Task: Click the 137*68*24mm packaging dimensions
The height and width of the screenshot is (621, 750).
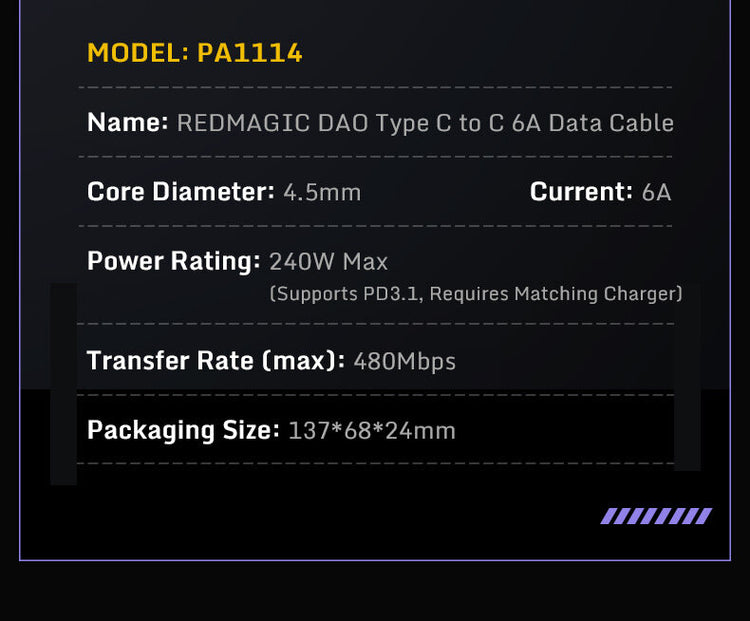Action: (372, 431)
